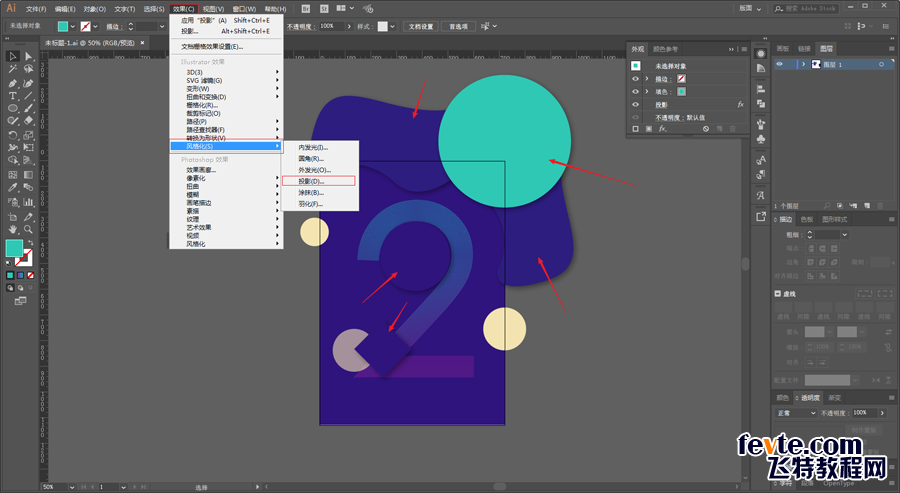Select the Artboard tool
Screen dimensions: 900x493
[12, 217]
